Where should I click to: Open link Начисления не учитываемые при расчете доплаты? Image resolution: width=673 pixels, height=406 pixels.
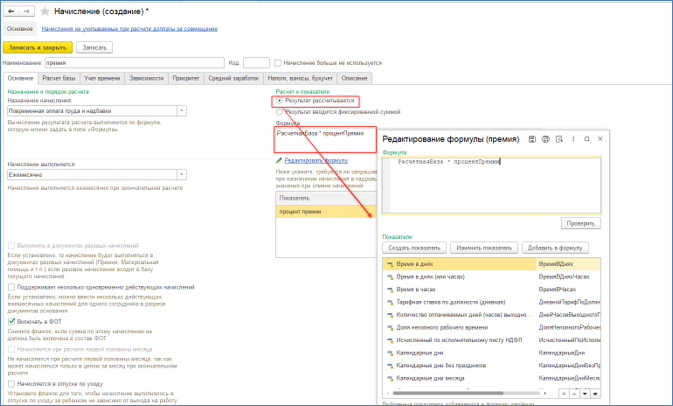click(130, 29)
